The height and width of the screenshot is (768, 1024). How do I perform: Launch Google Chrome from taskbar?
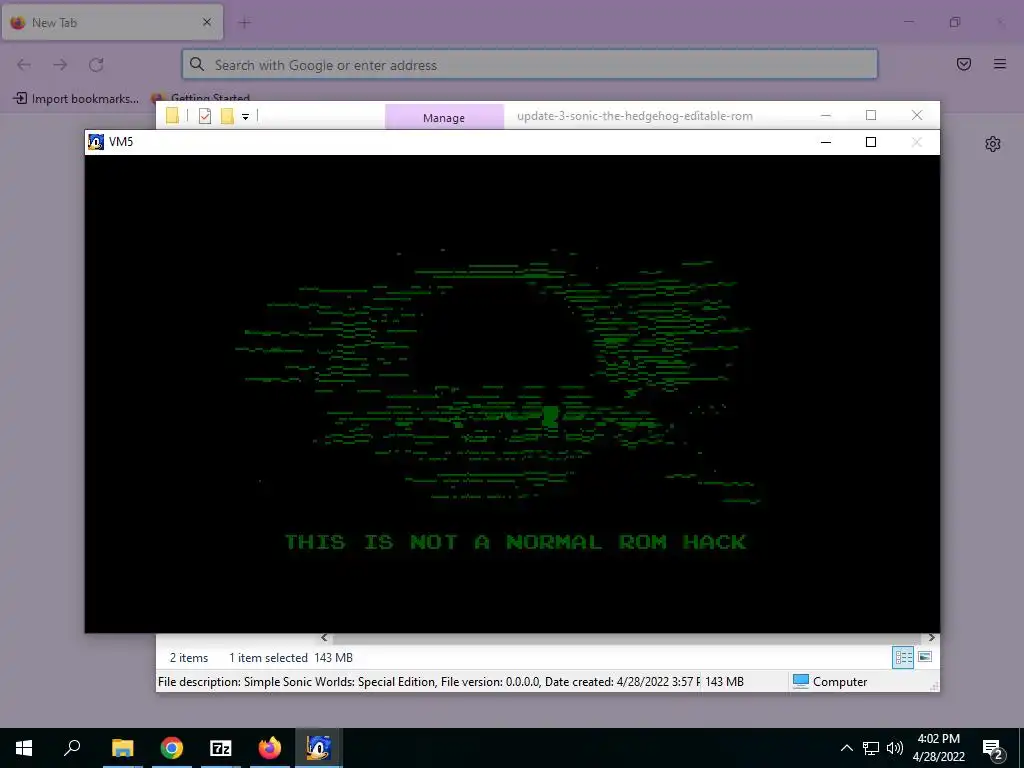point(172,748)
